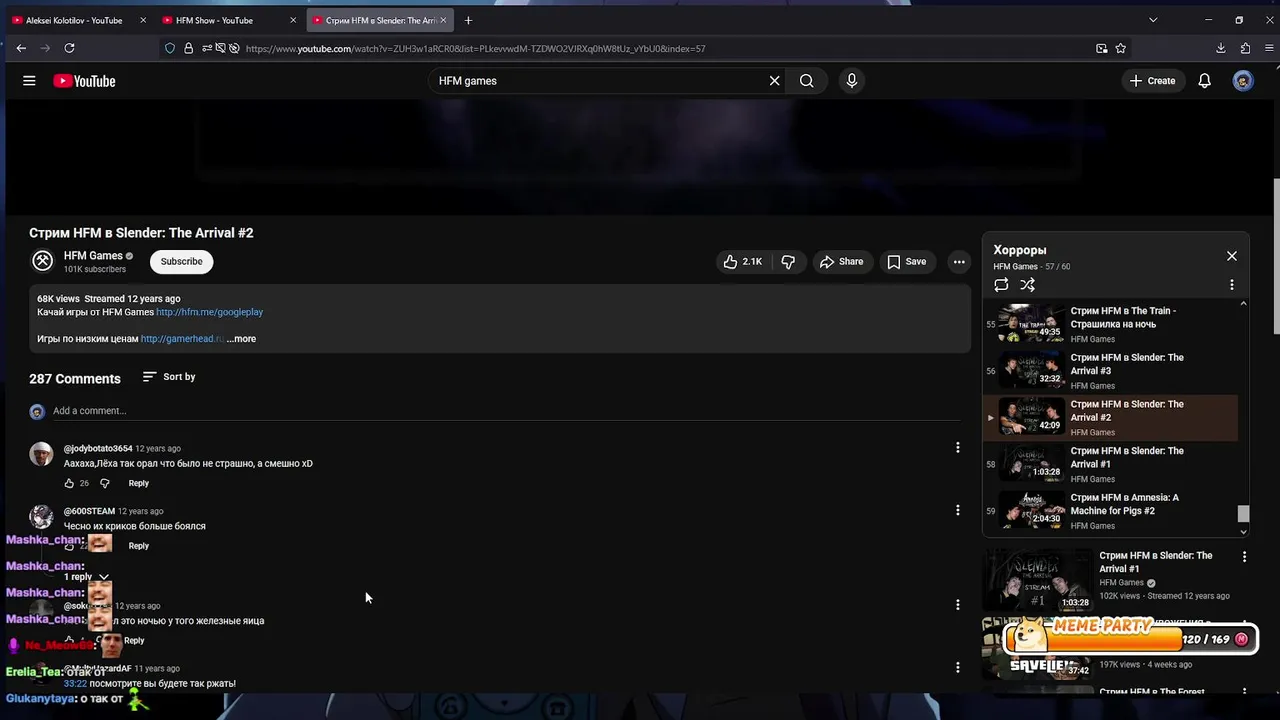Screen dimensions: 1280x720
Task: Subscribe to HFM Games
Action: click(182, 261)
